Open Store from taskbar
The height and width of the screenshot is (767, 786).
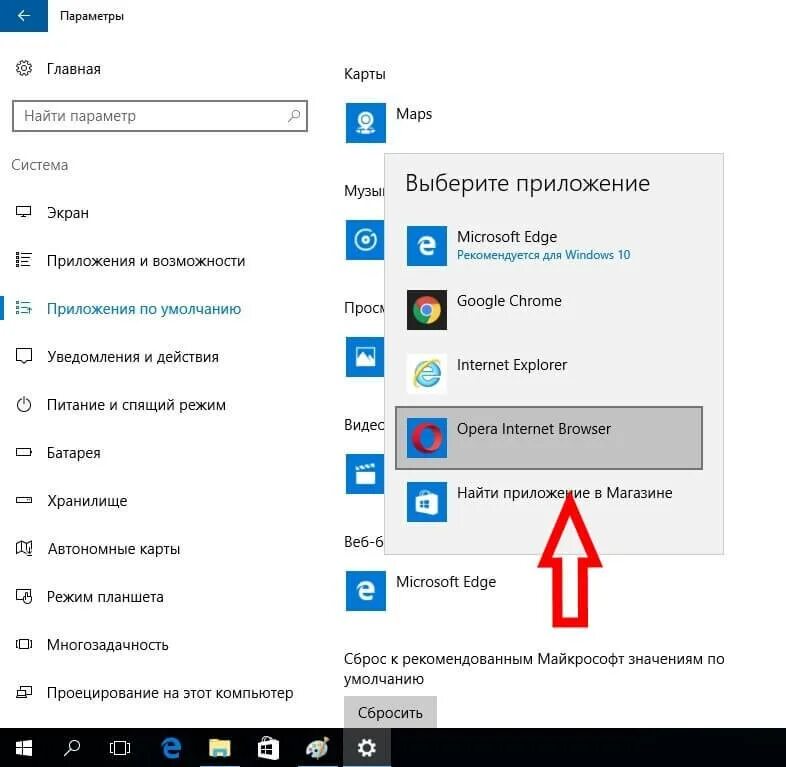(x=268, y=748)
